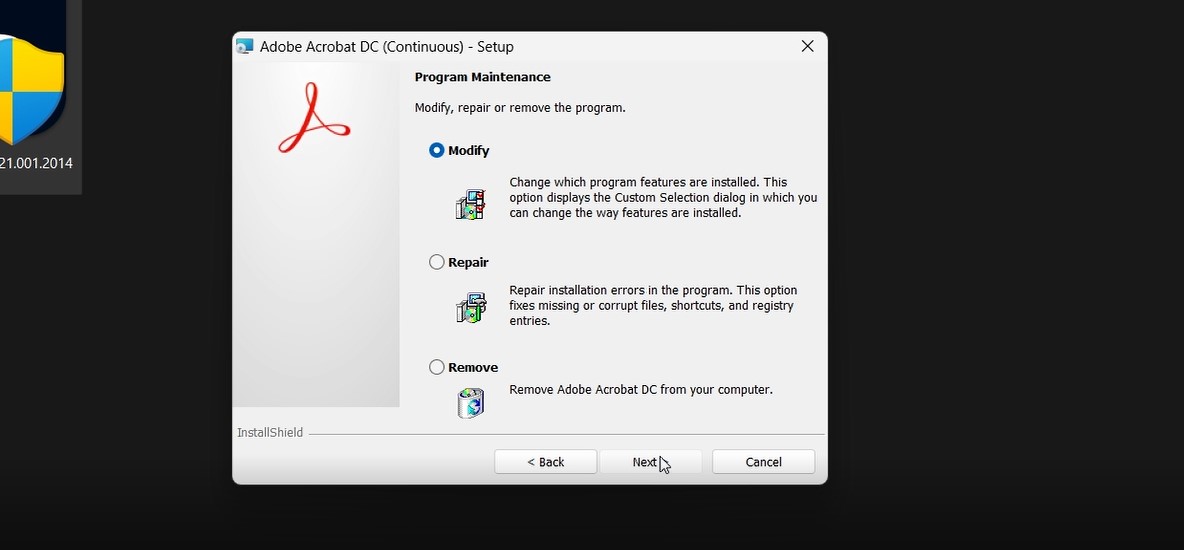Select the Remove radio button

click(x=436, y=367)
